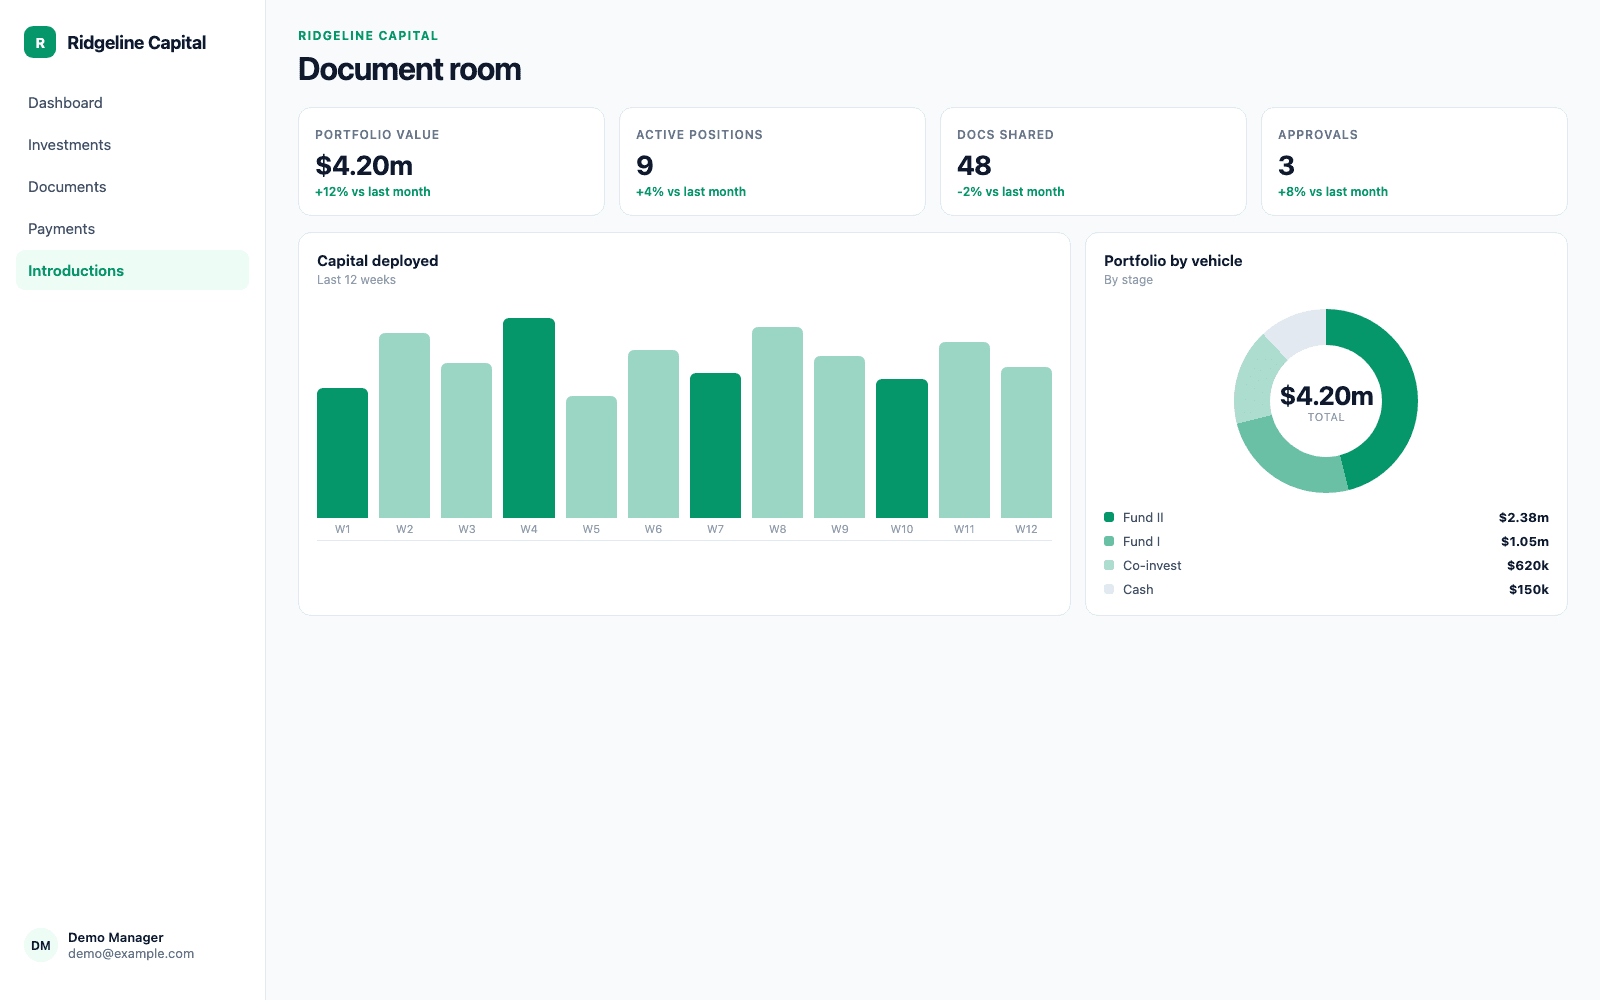Click the +12% vs last month text

tap(373, 192)
